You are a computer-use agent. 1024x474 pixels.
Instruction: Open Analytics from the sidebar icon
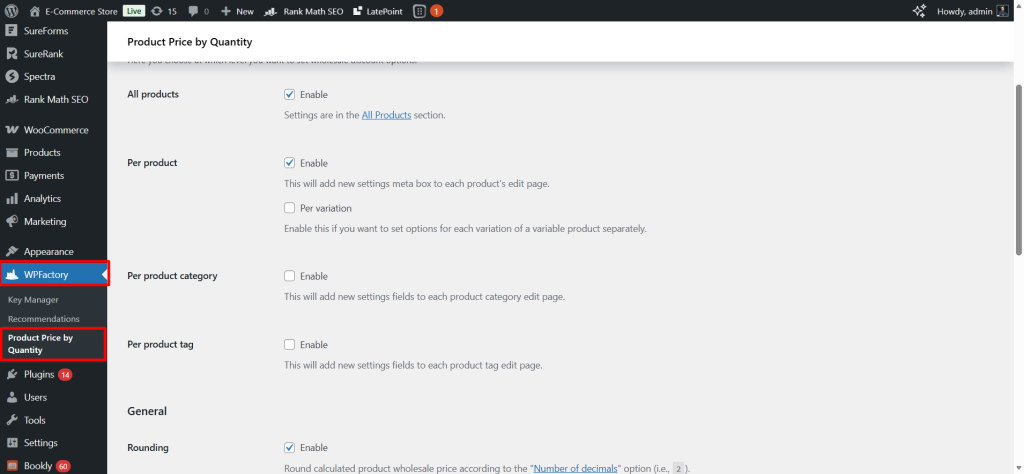point(12,199)
